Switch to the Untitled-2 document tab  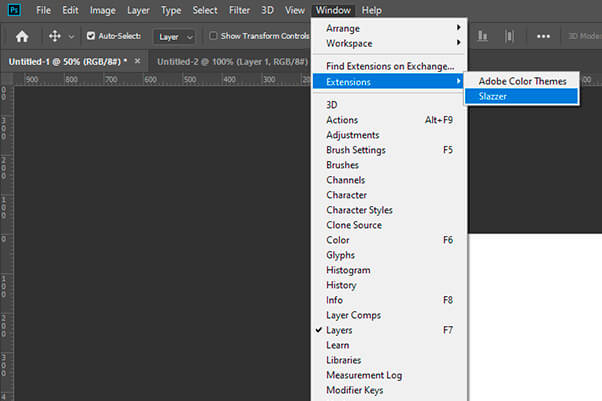click(232, 61)
